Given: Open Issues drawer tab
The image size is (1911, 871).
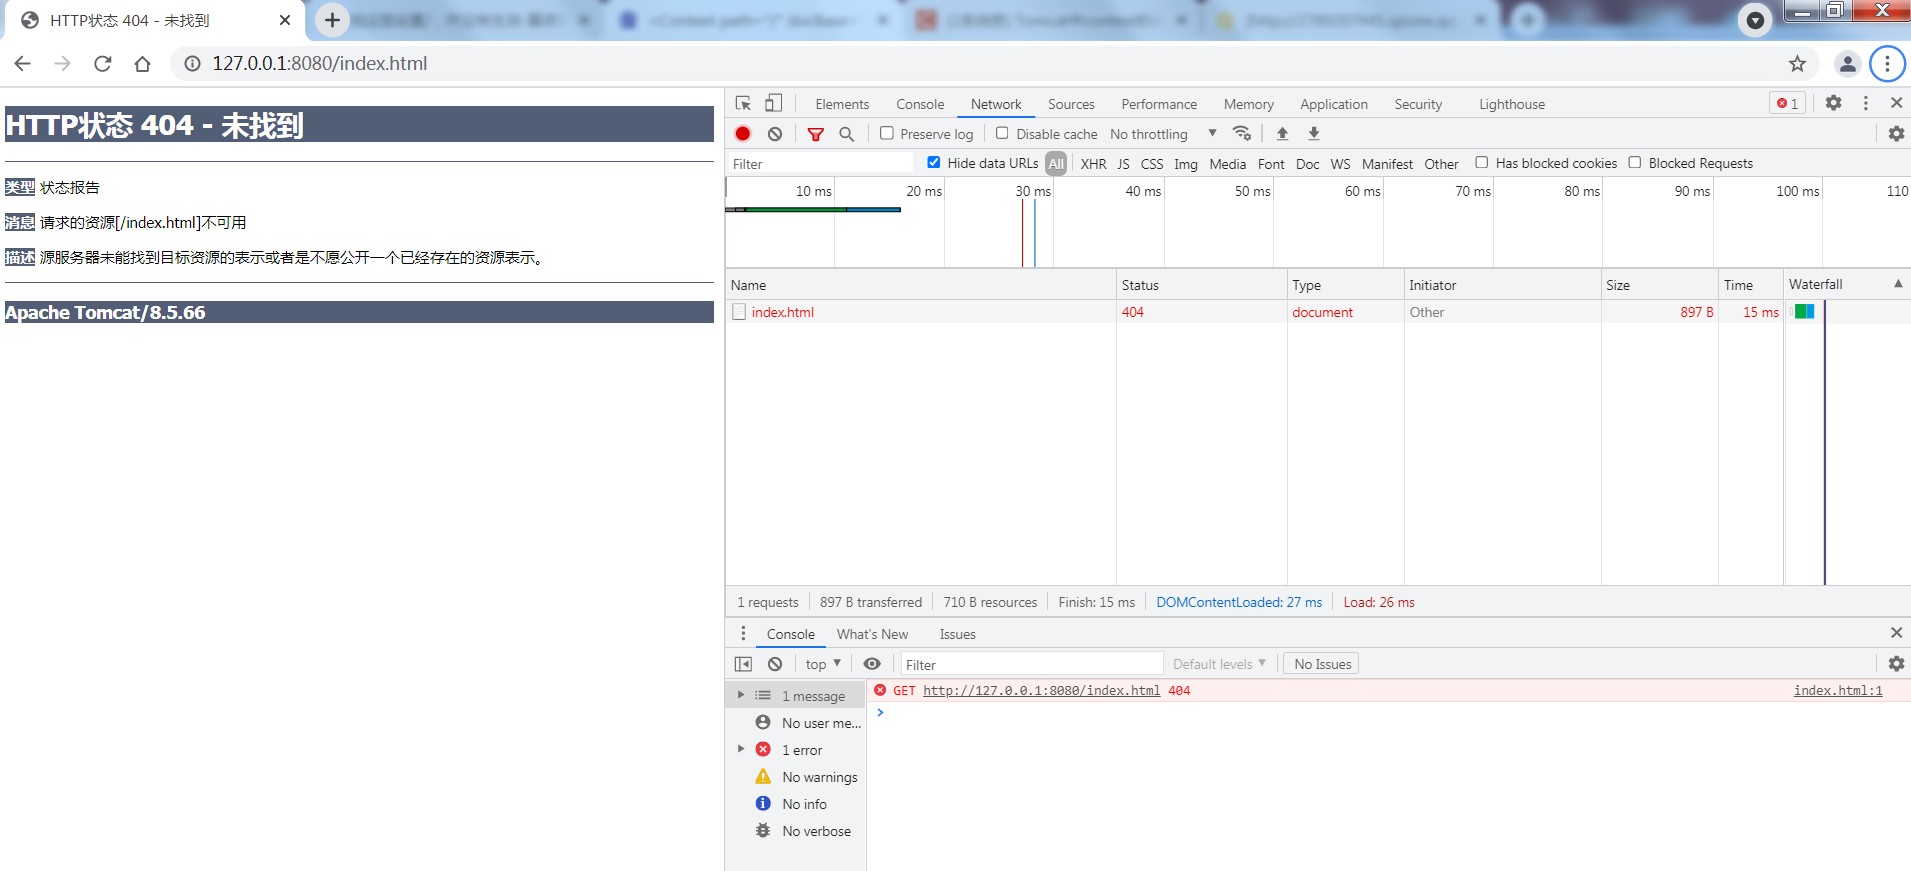Looking at the screenshot, I should (957, 634).
